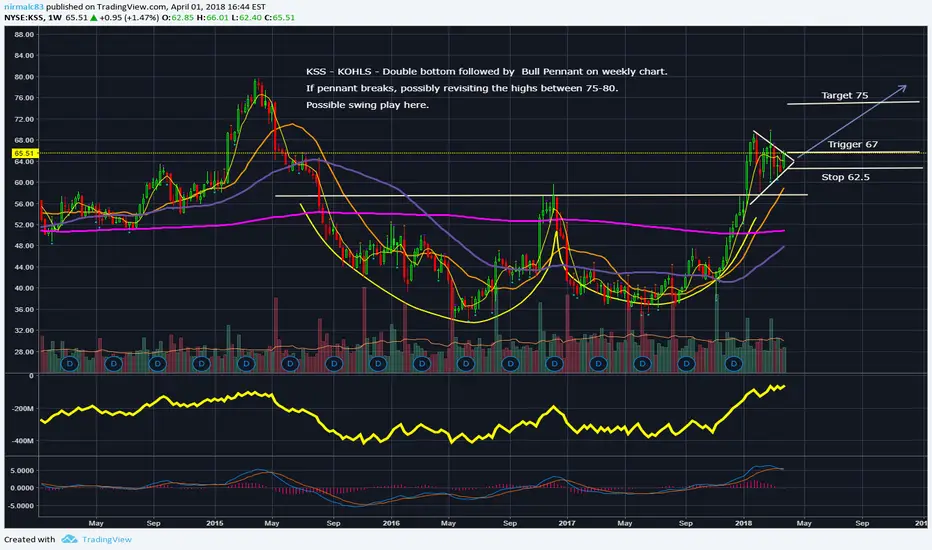Click the 5.0000 MACD axis label
The height and width of the screenshot is (550, 932).
23,470
